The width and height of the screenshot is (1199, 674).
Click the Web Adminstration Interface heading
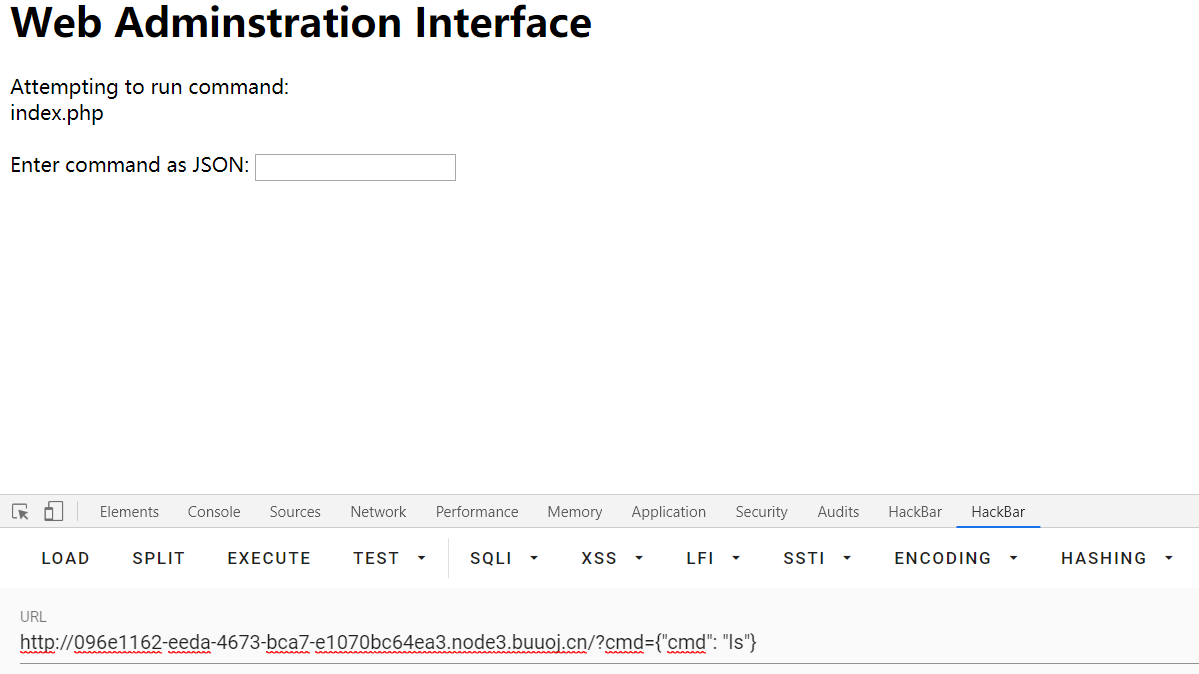pos(301,22)
